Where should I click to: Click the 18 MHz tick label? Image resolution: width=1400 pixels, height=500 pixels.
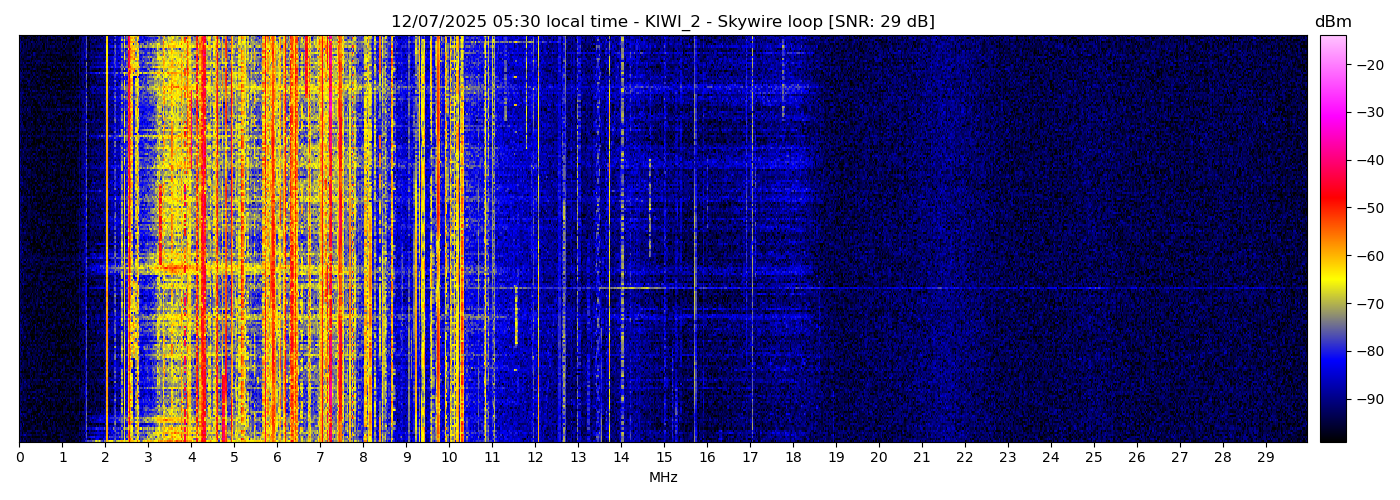pyautogui.click(x=793, y=458)
